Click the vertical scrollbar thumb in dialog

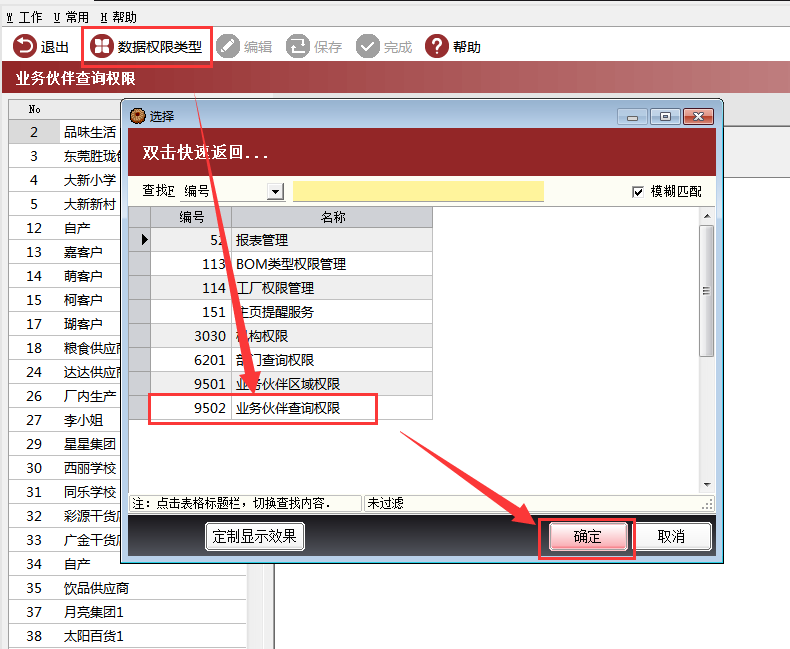707,291
